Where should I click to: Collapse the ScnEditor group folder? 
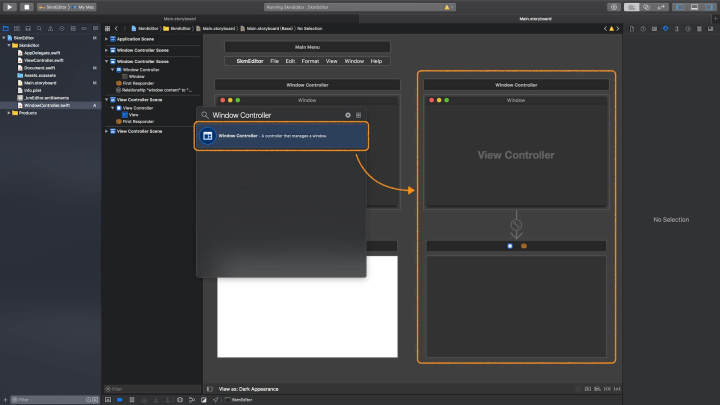click(x=9, y=45)
